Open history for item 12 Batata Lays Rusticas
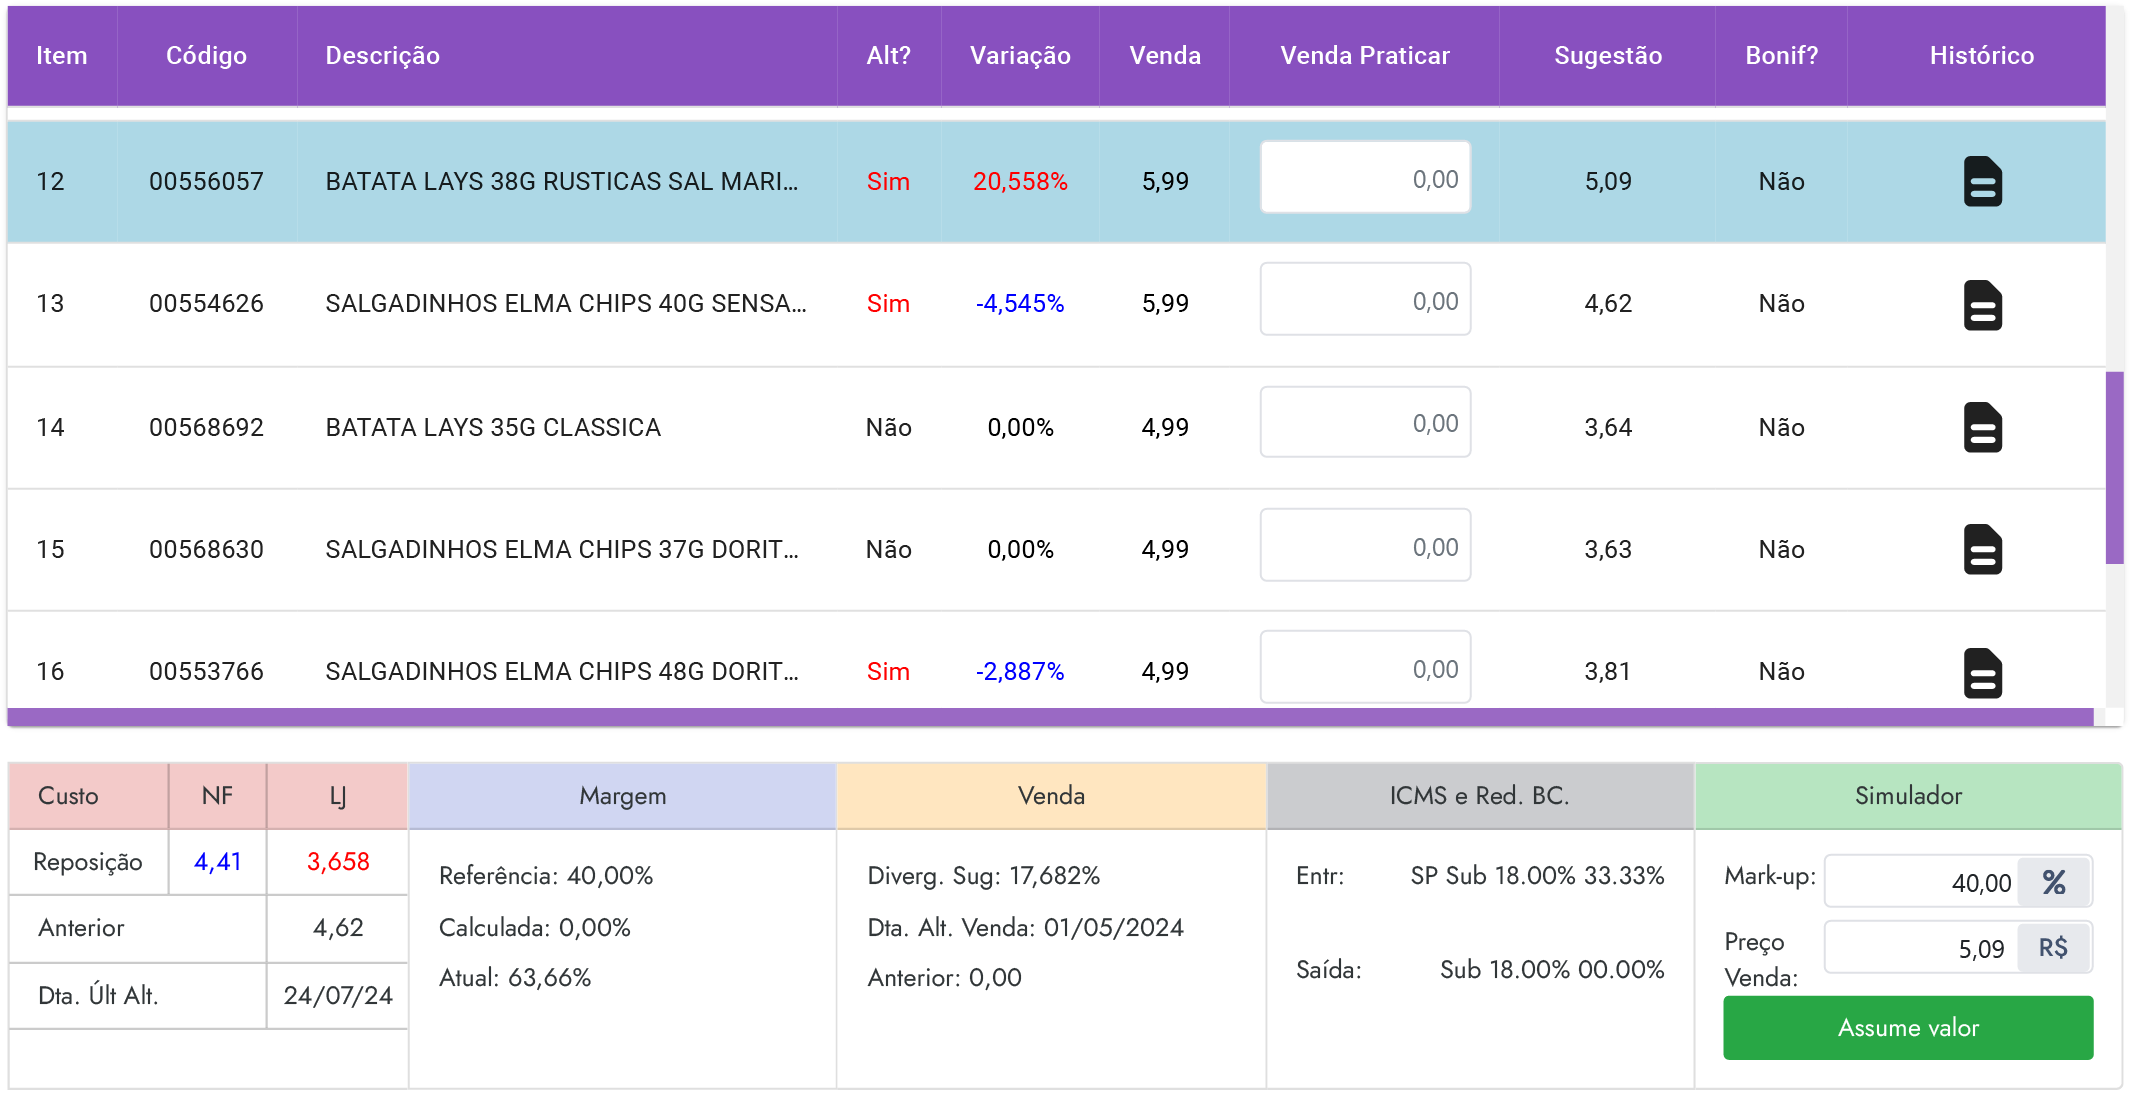 (x=1981, y=181)
